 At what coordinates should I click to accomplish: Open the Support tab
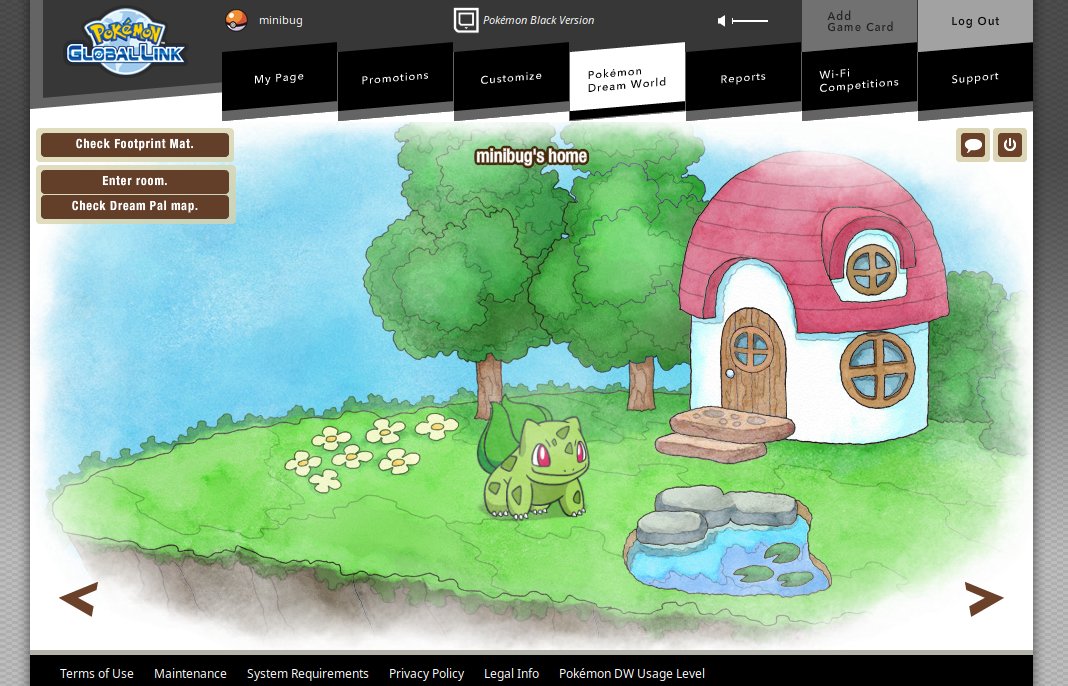point(975,78)
